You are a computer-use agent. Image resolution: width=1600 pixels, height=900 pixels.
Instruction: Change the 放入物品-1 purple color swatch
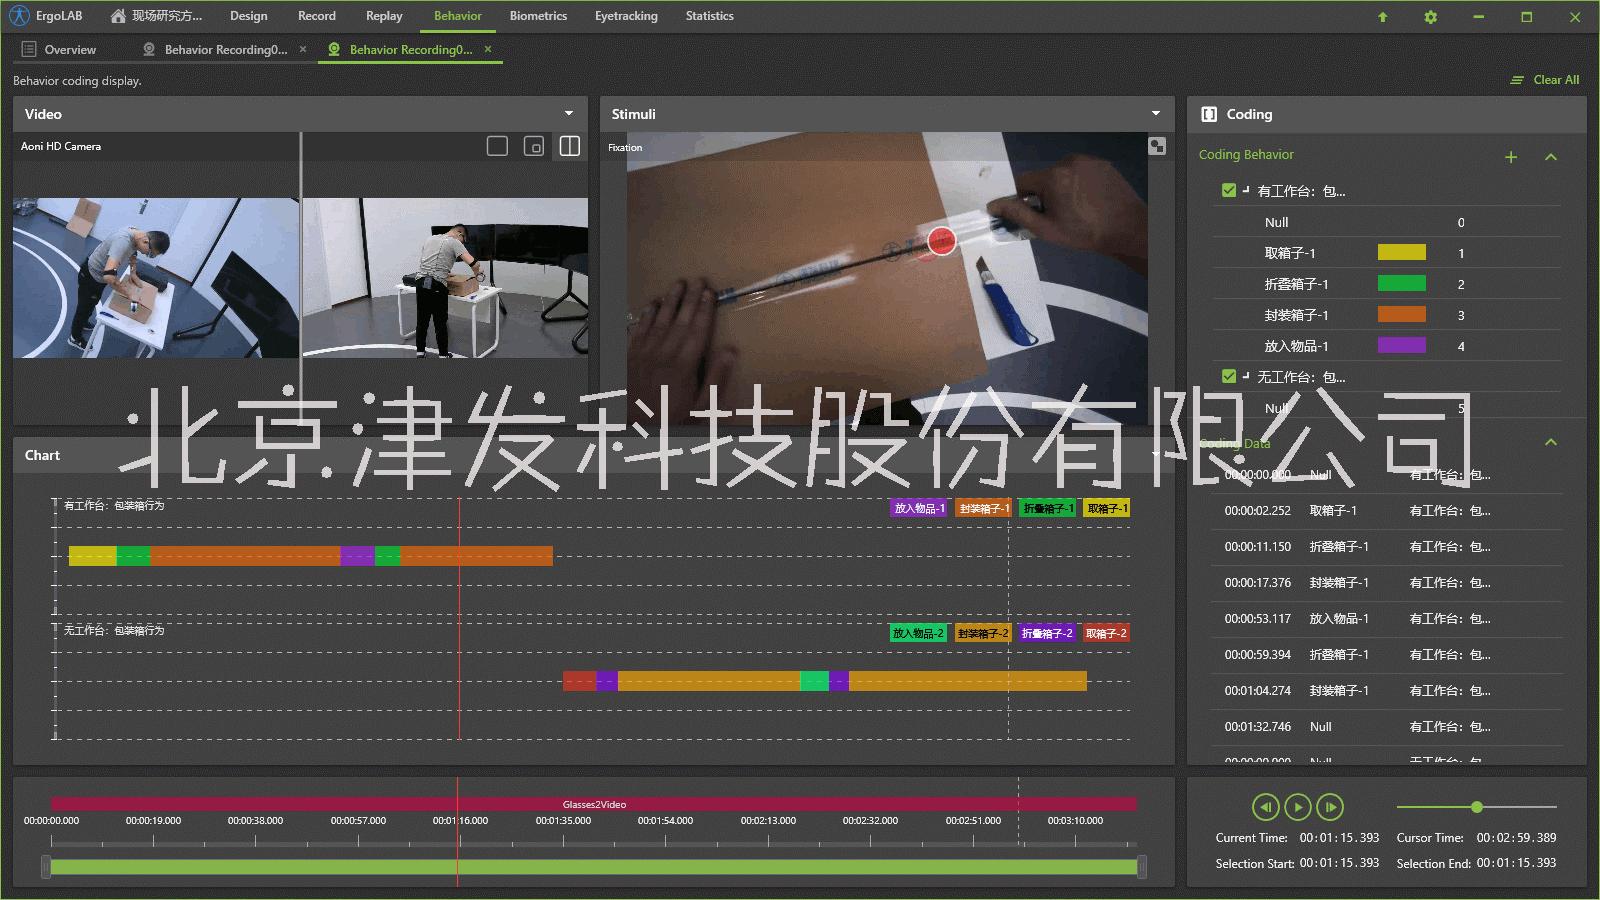[1402, 346]
